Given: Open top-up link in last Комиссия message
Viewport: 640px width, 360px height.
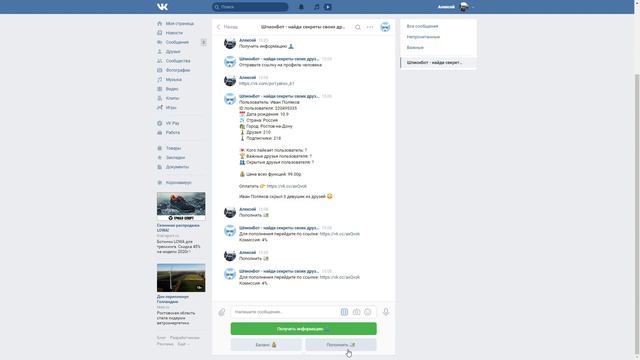Looking at the screenshot, I should (340, 277).
